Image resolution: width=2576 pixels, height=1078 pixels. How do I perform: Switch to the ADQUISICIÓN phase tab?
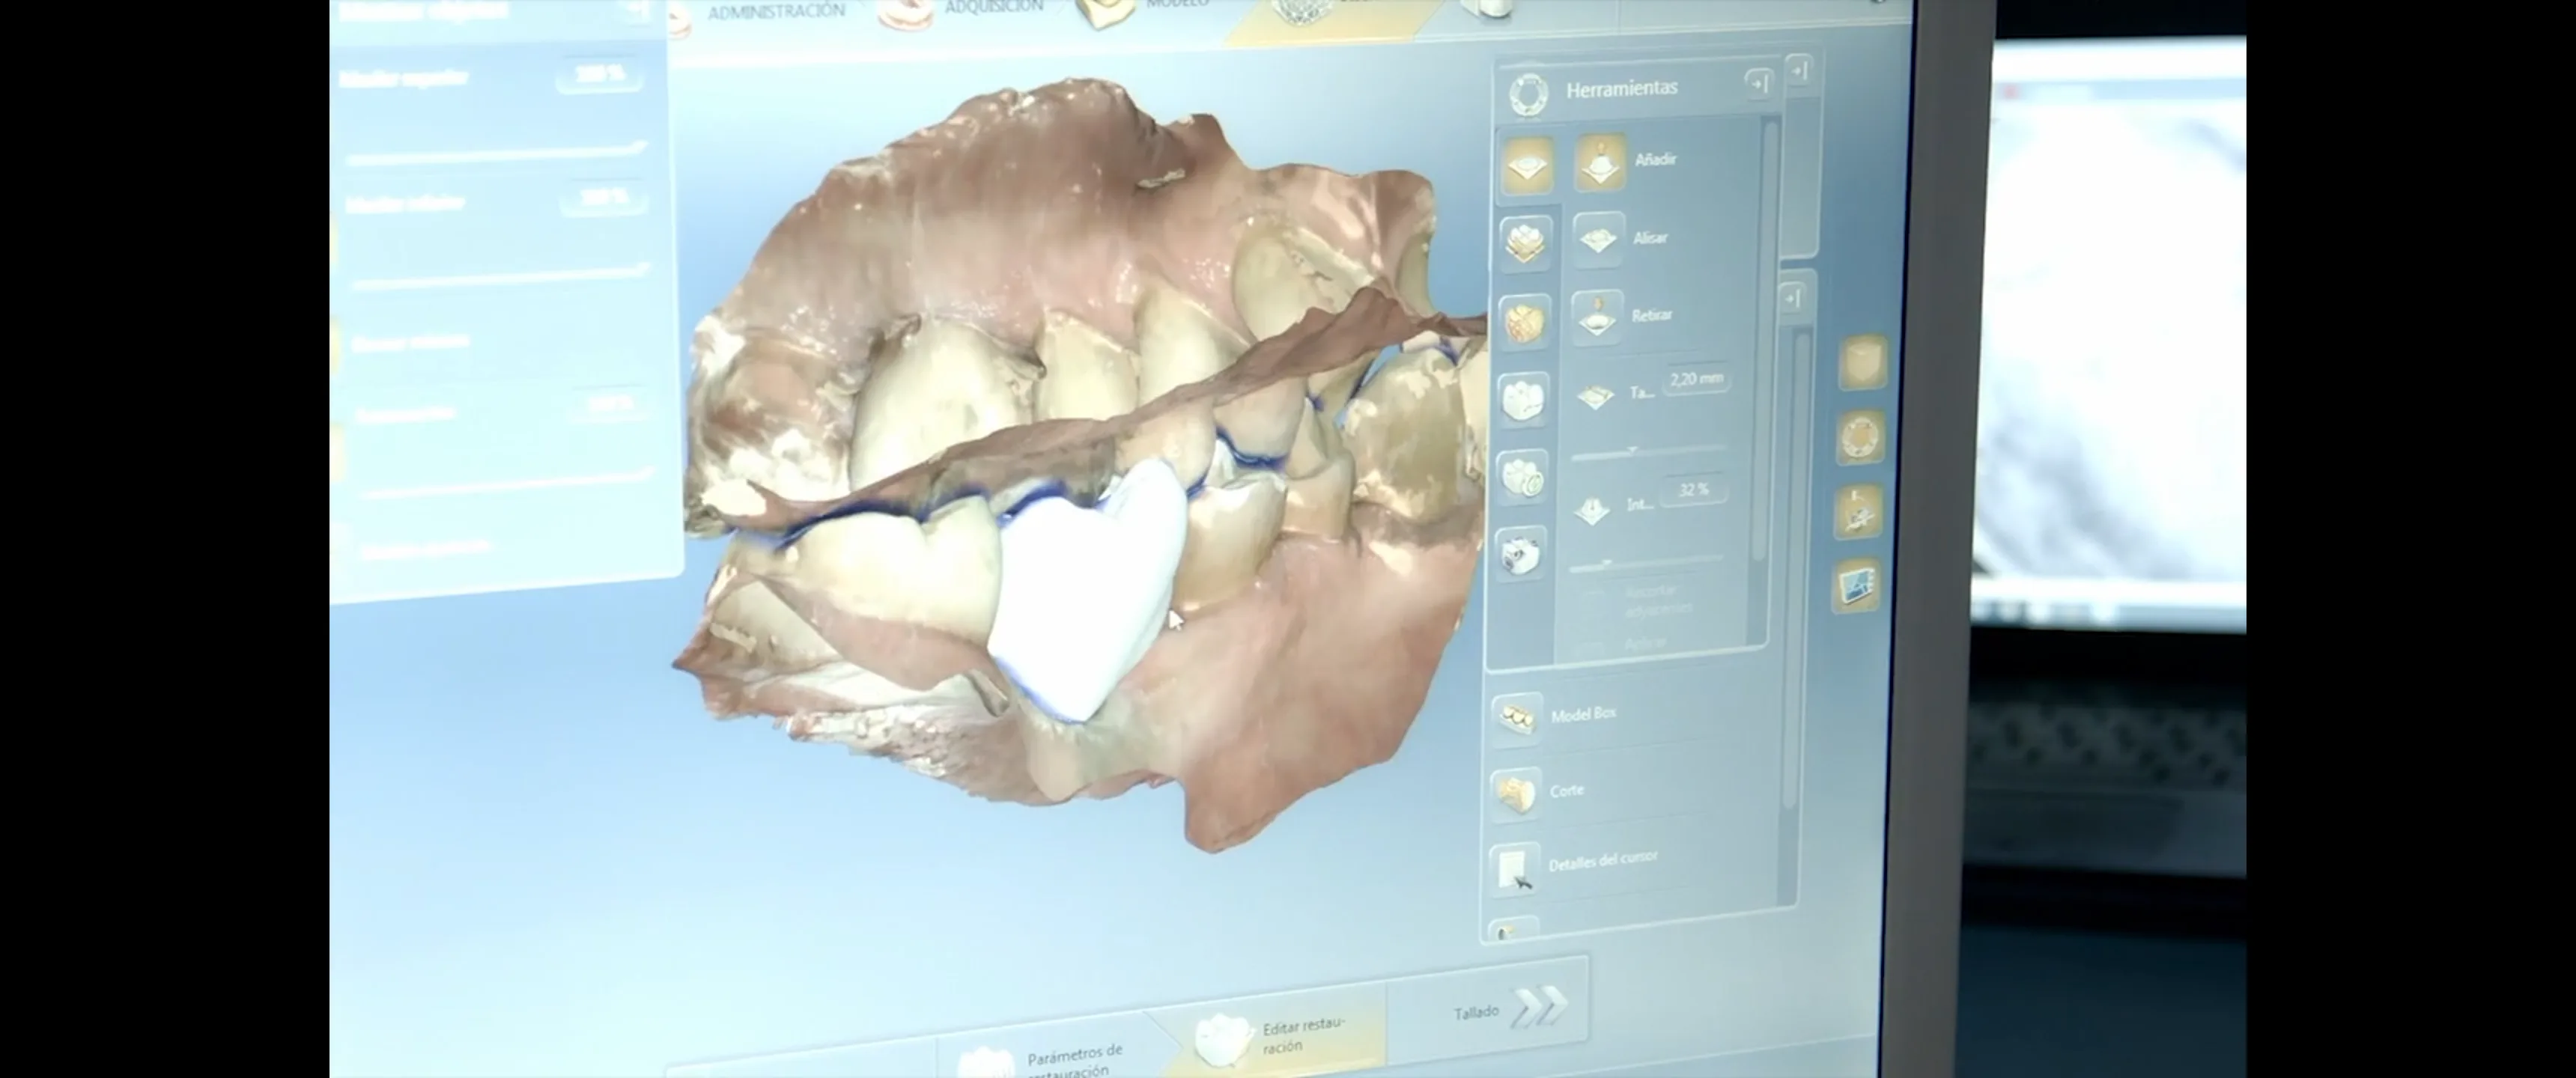pyautogui.click(x=993, y=6)
